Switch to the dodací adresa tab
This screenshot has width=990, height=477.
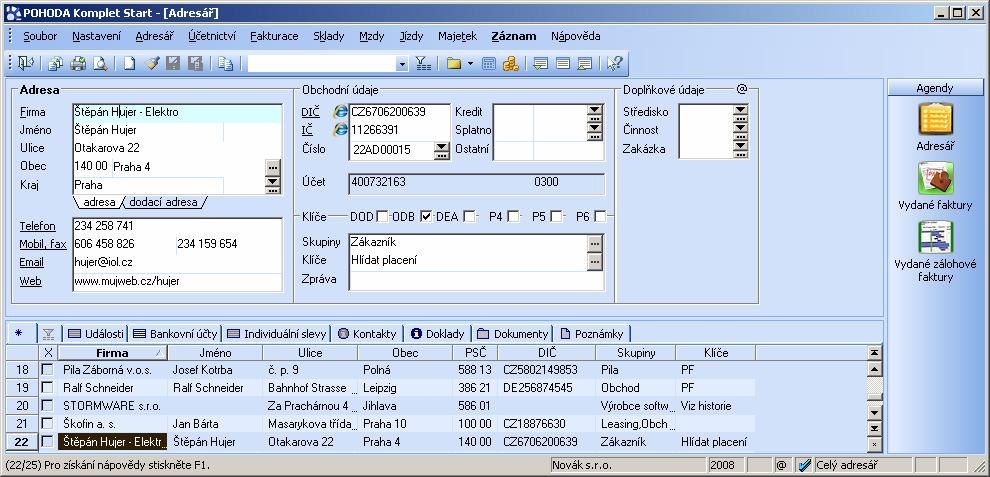pos(164,203)
